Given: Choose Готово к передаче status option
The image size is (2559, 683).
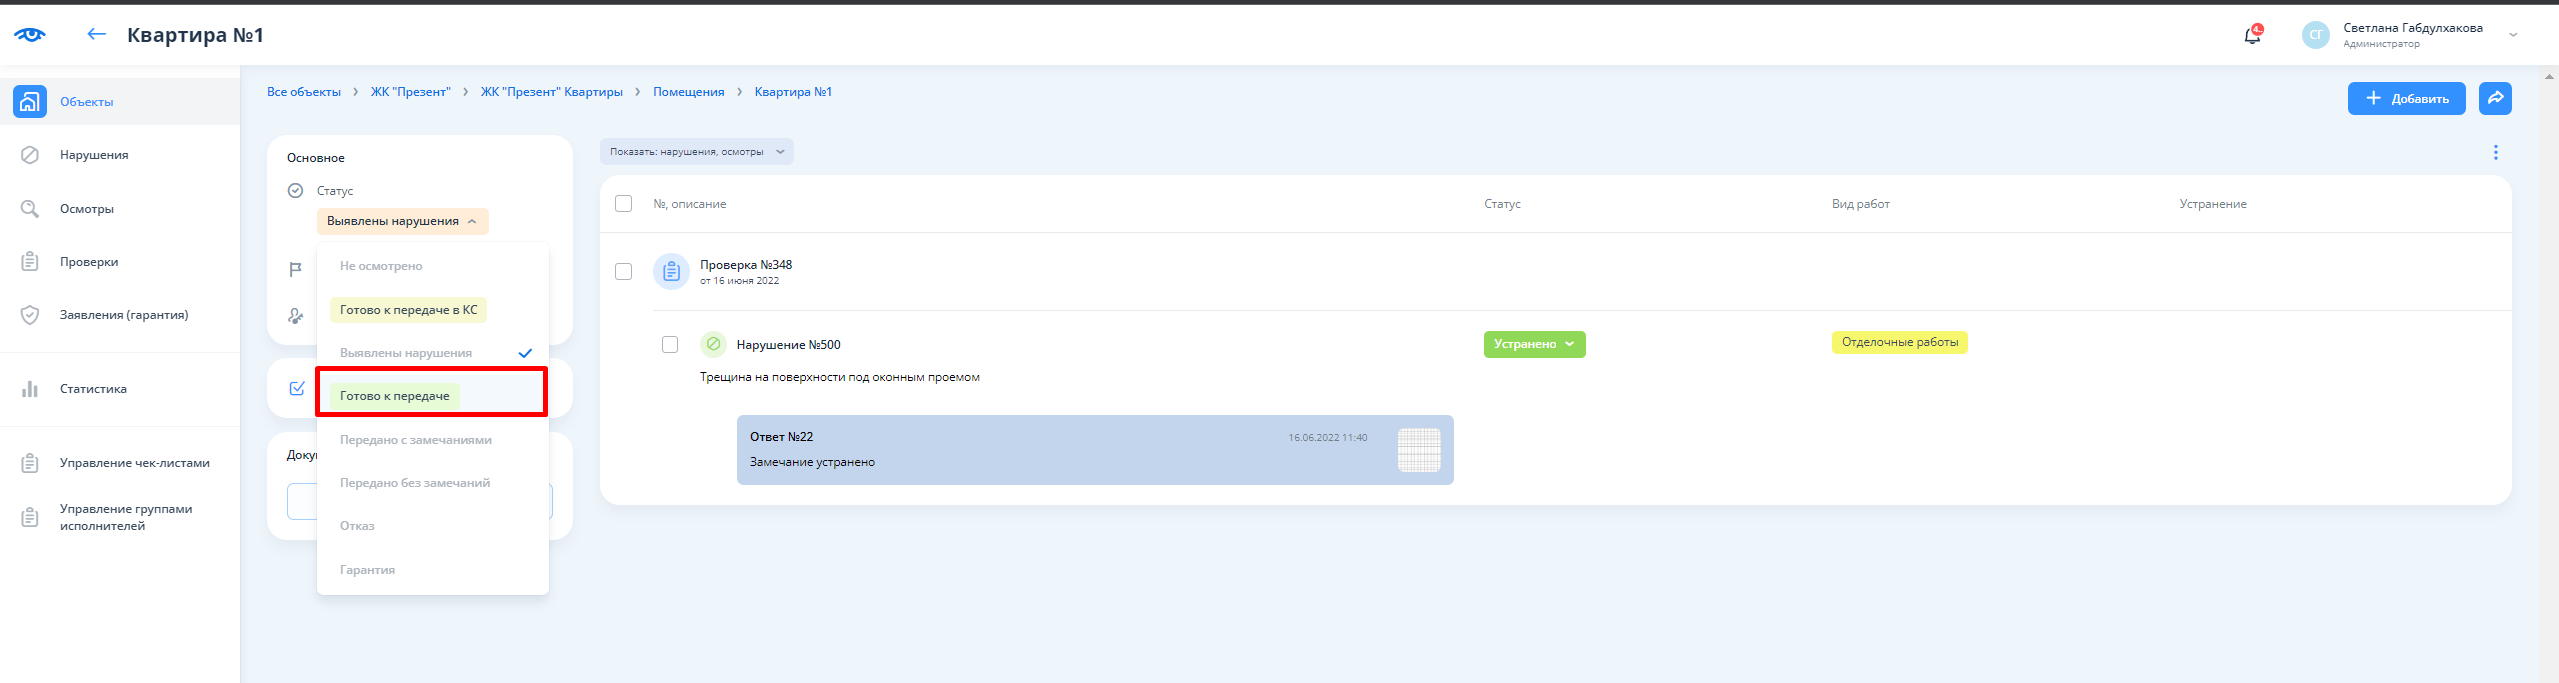Looking at the screenshot, I should tap(395, 396).
